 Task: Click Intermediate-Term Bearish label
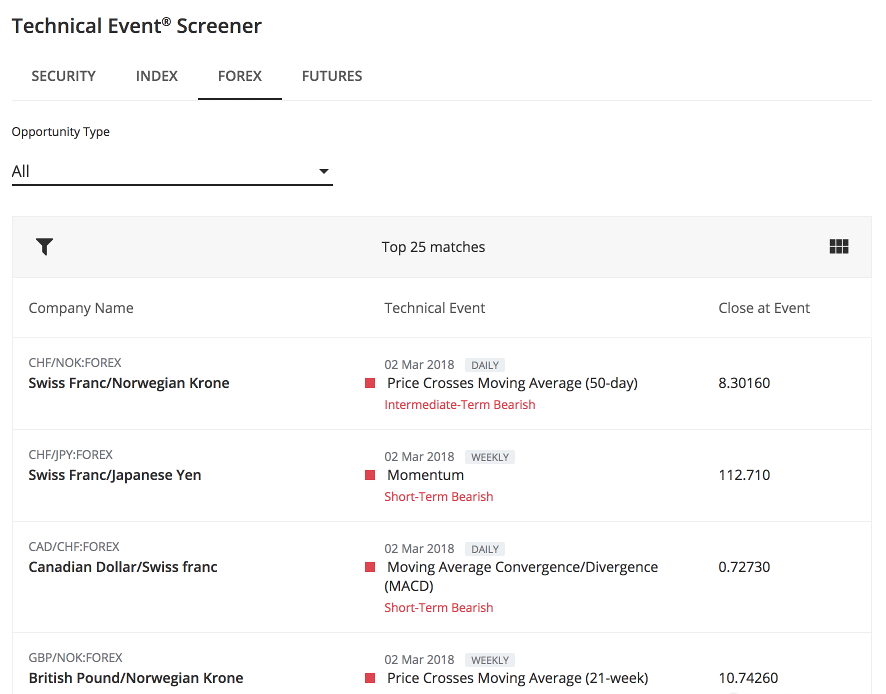[x=460, y=405]
